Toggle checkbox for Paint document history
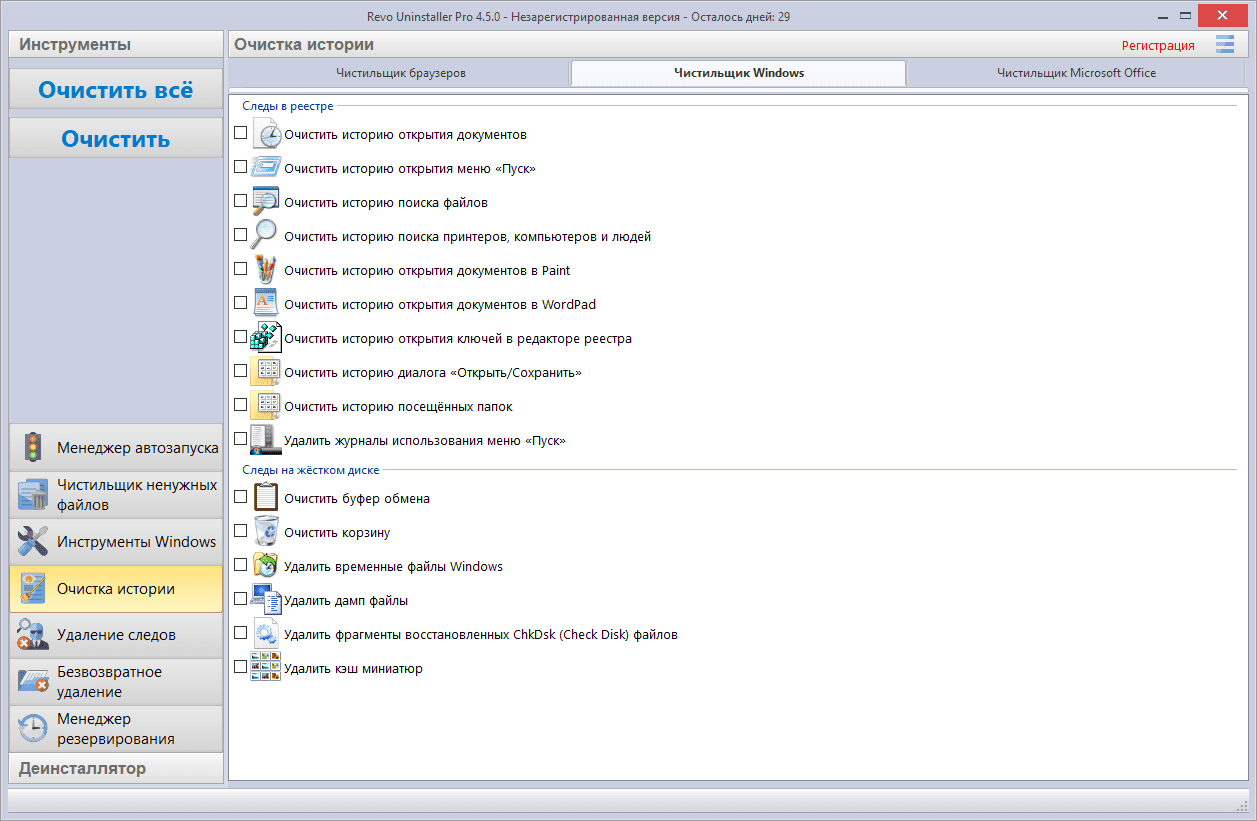 [x=240, y=268]
